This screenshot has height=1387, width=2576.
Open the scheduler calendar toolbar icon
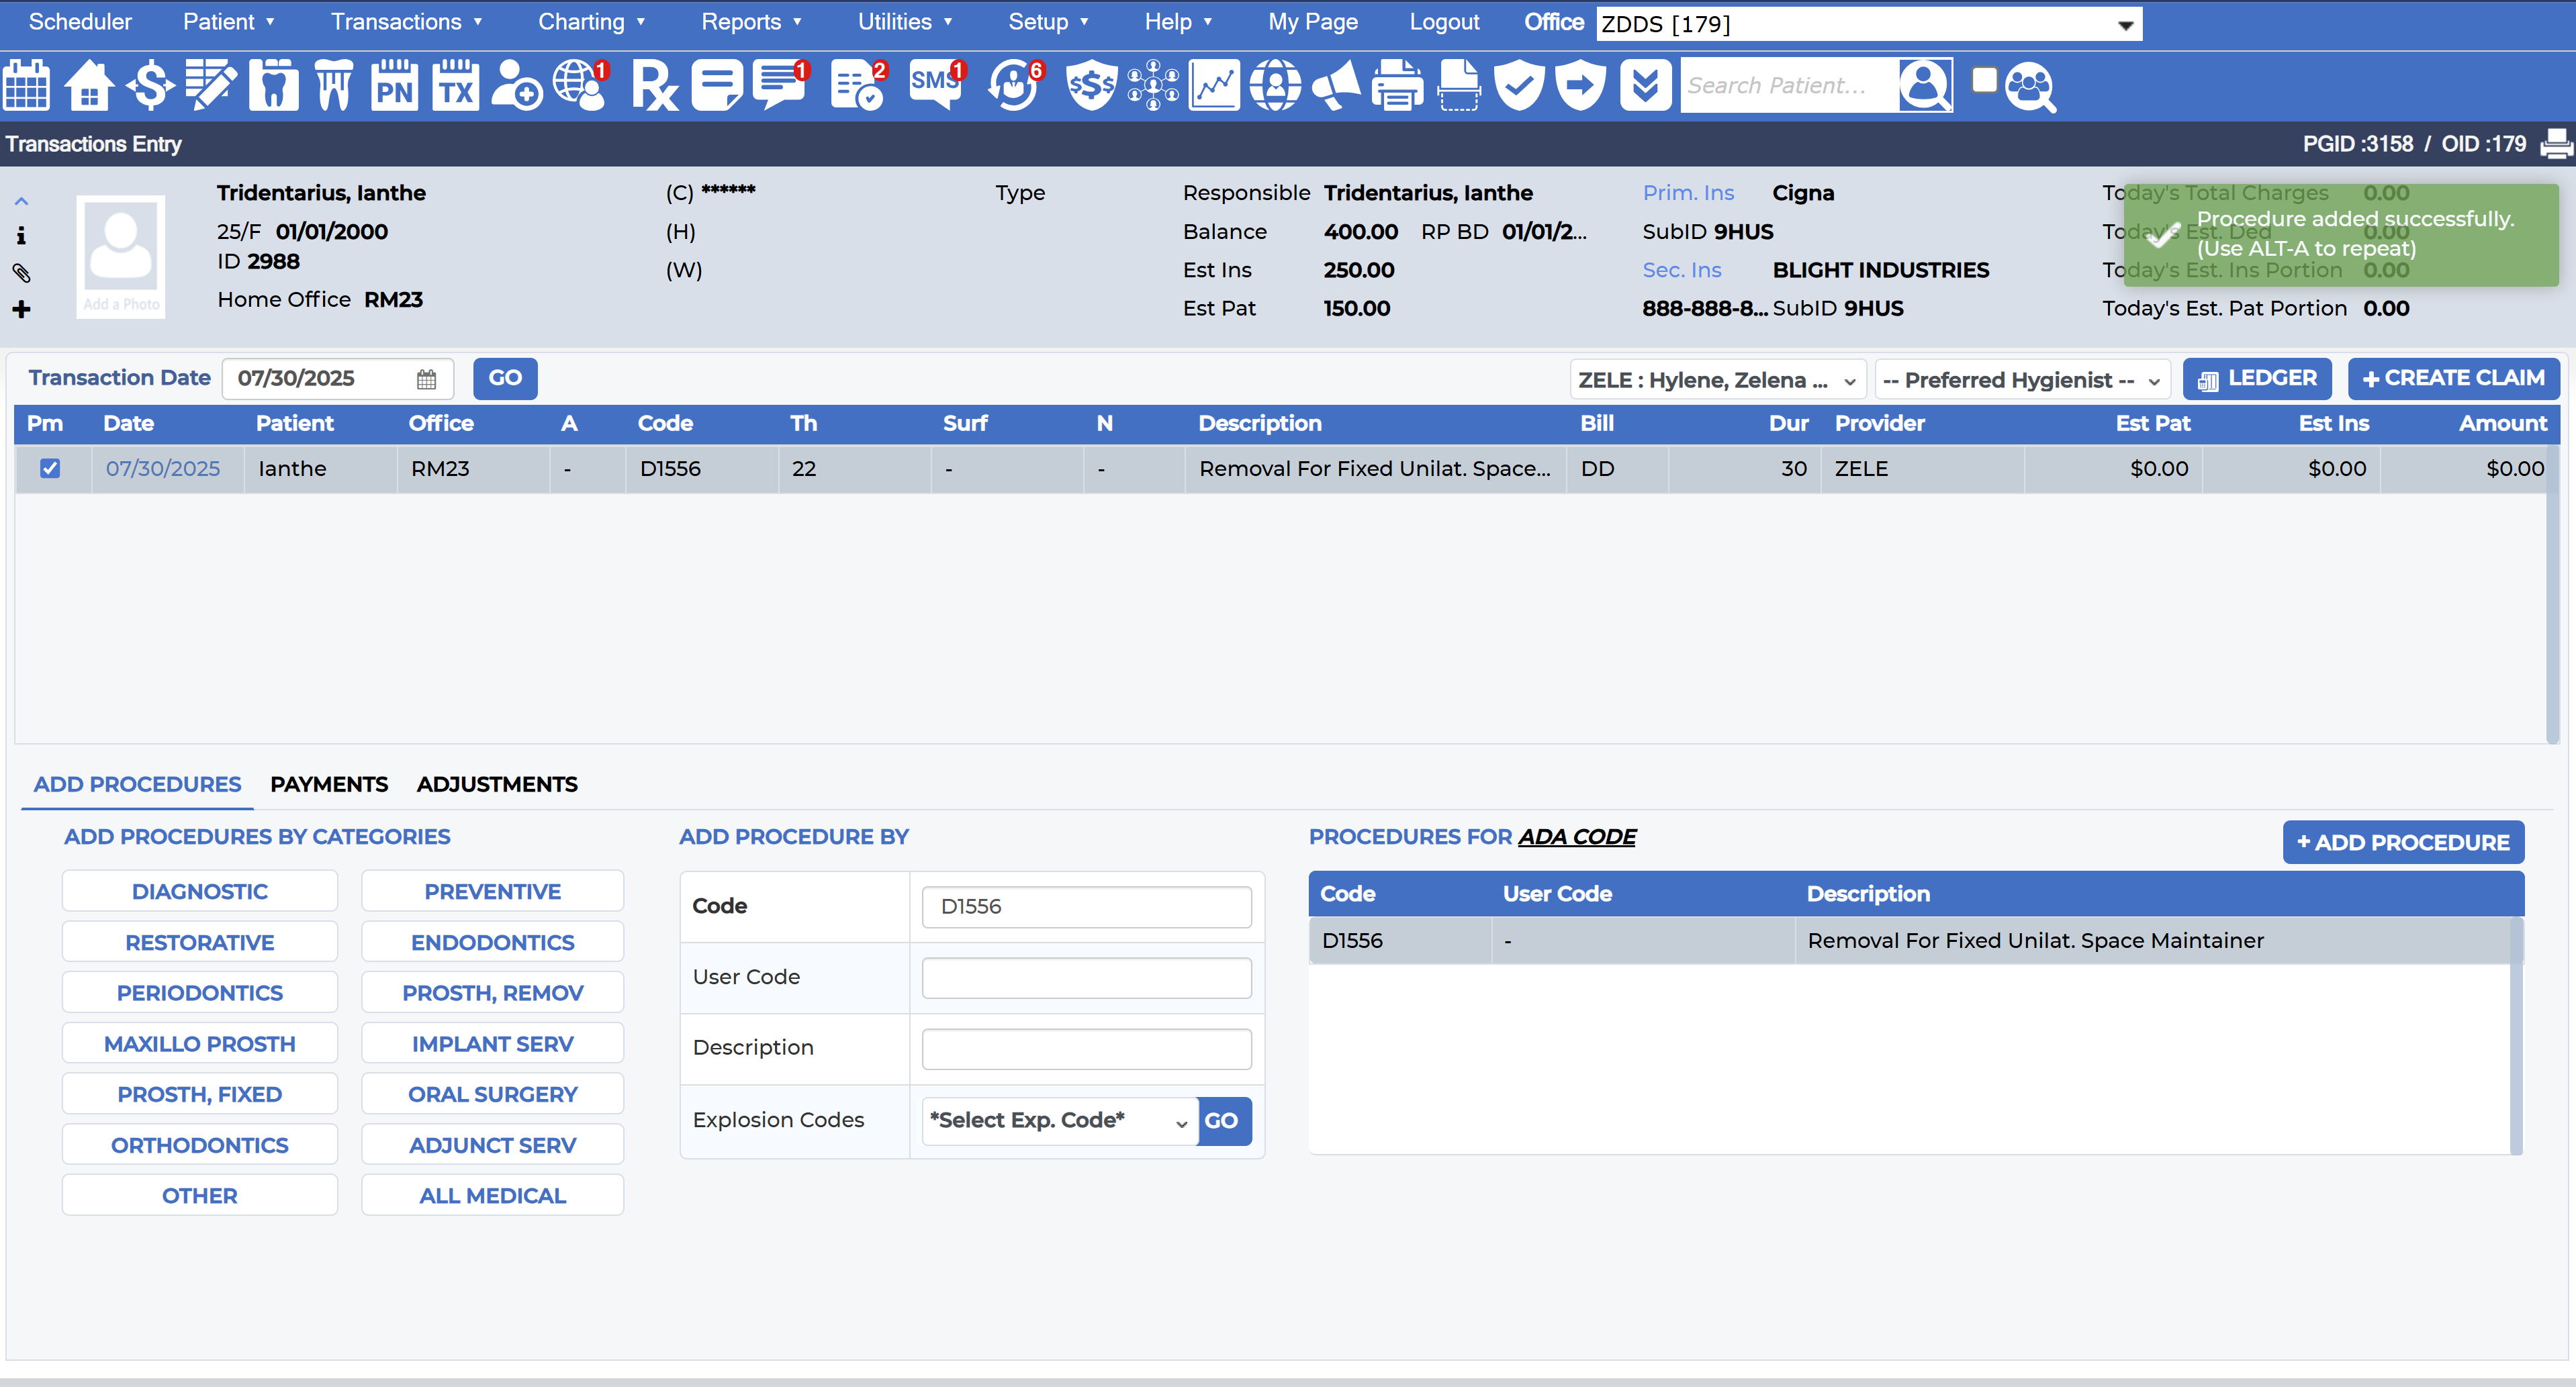click(27, 86)
